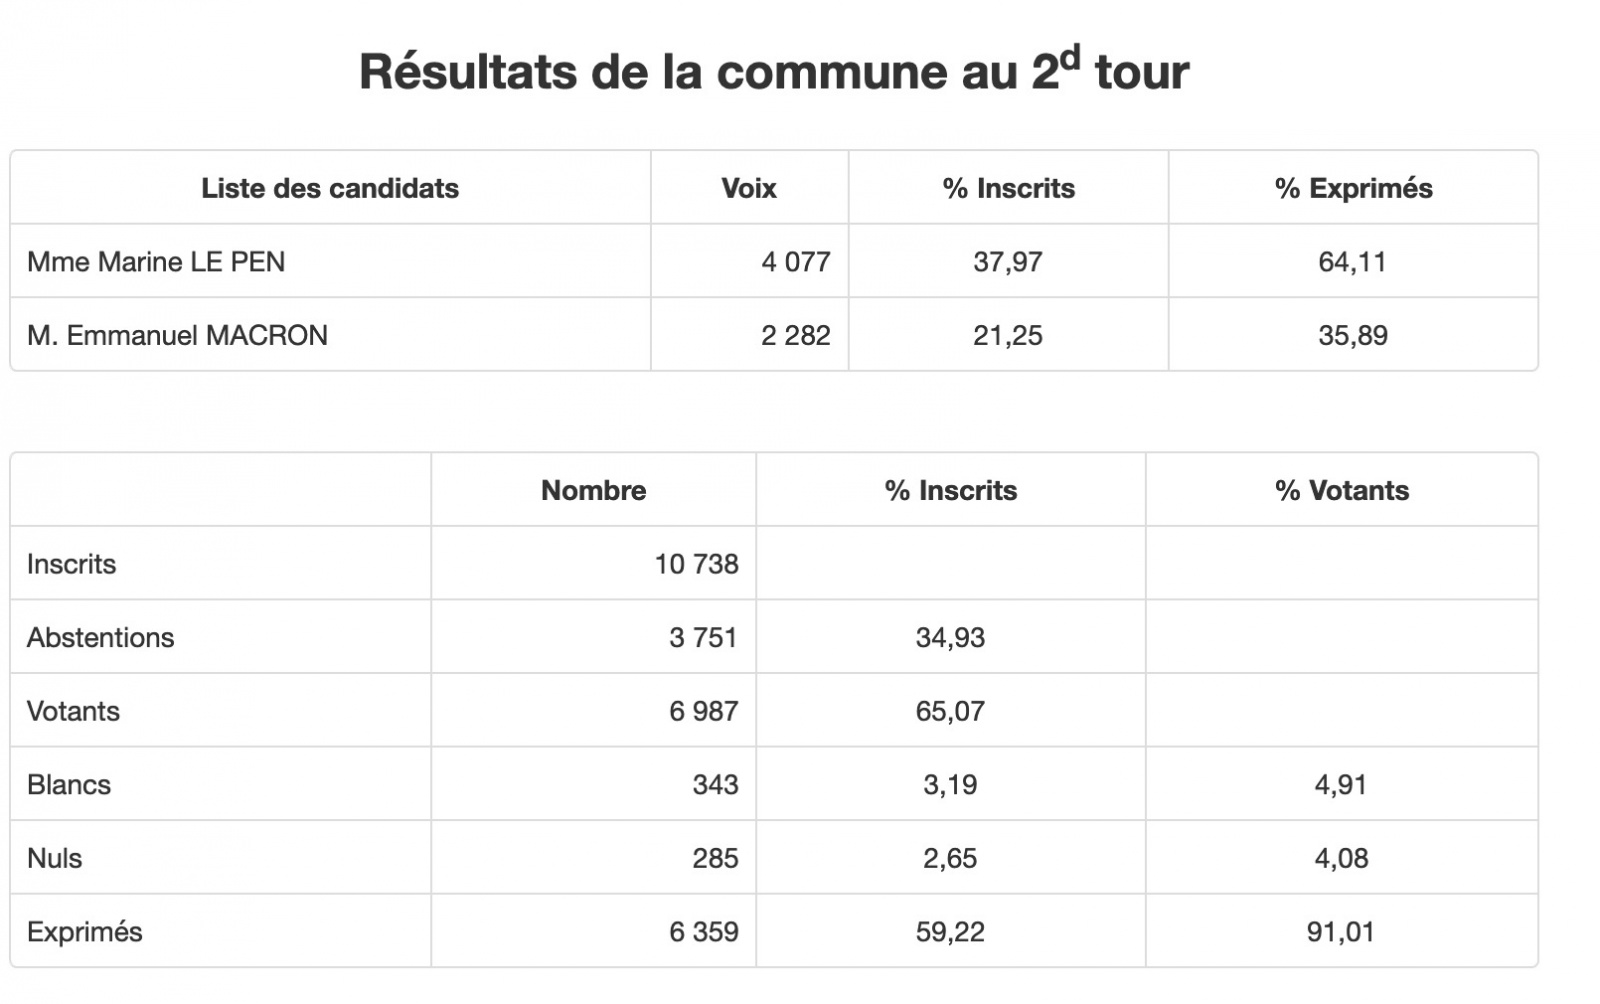Click the Résultats de la commune heading

coord(774,70)
